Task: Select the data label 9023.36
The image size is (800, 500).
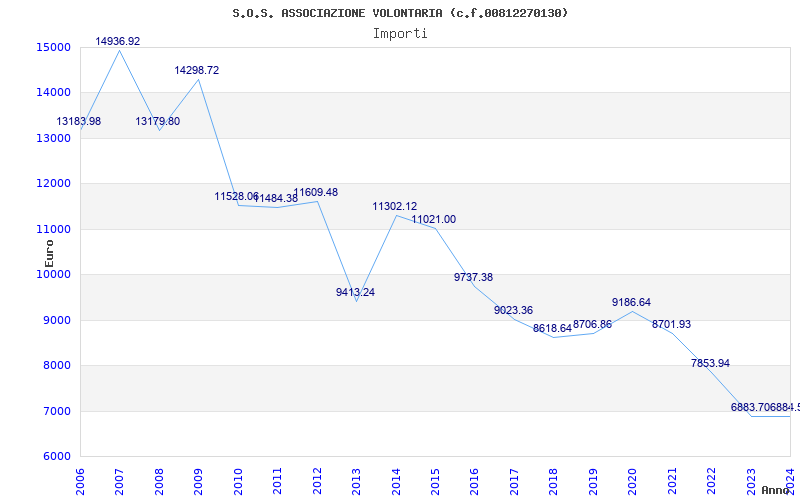Action: [513, 310]
